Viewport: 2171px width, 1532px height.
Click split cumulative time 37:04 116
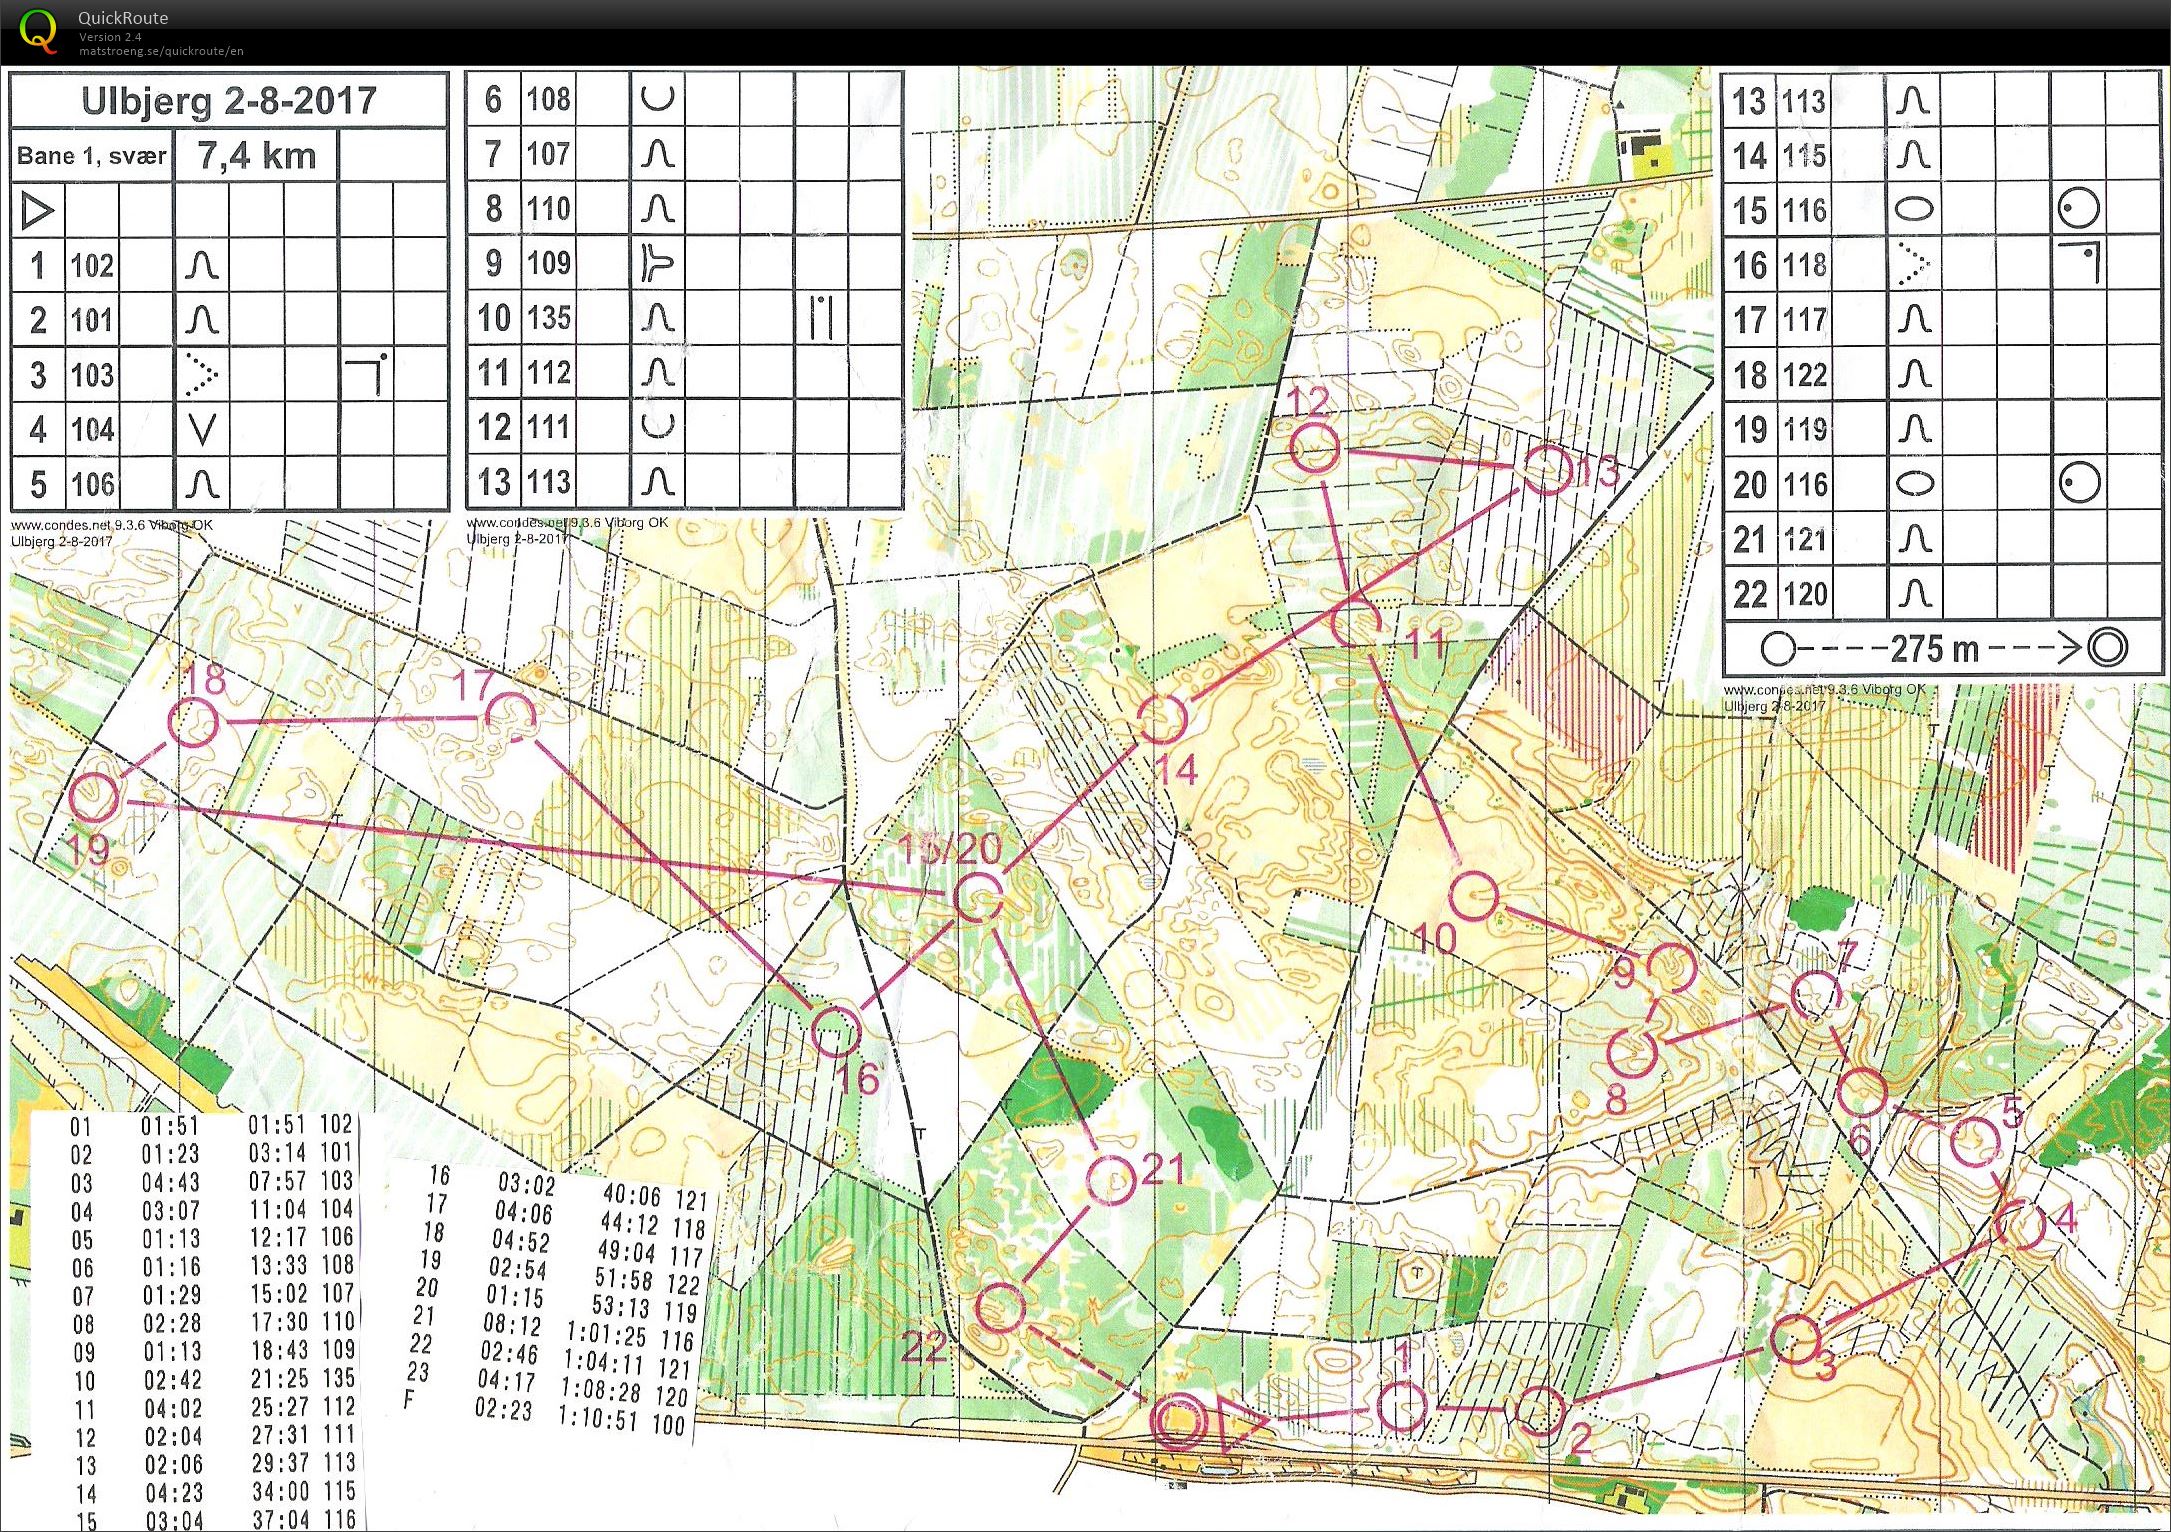pos(303,1520)
